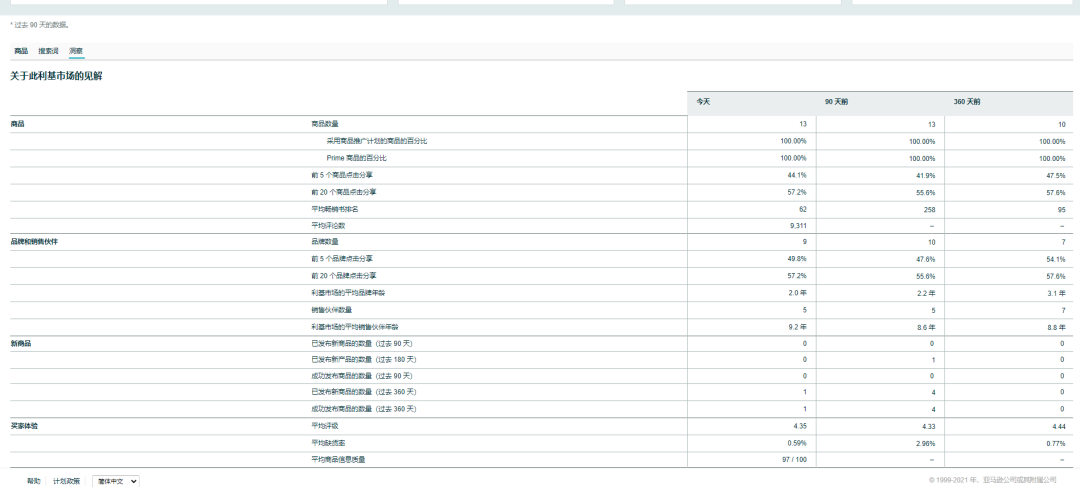Open the 简体中文 language dropdown
The image size is (1080, 487).
pos(116,481)
